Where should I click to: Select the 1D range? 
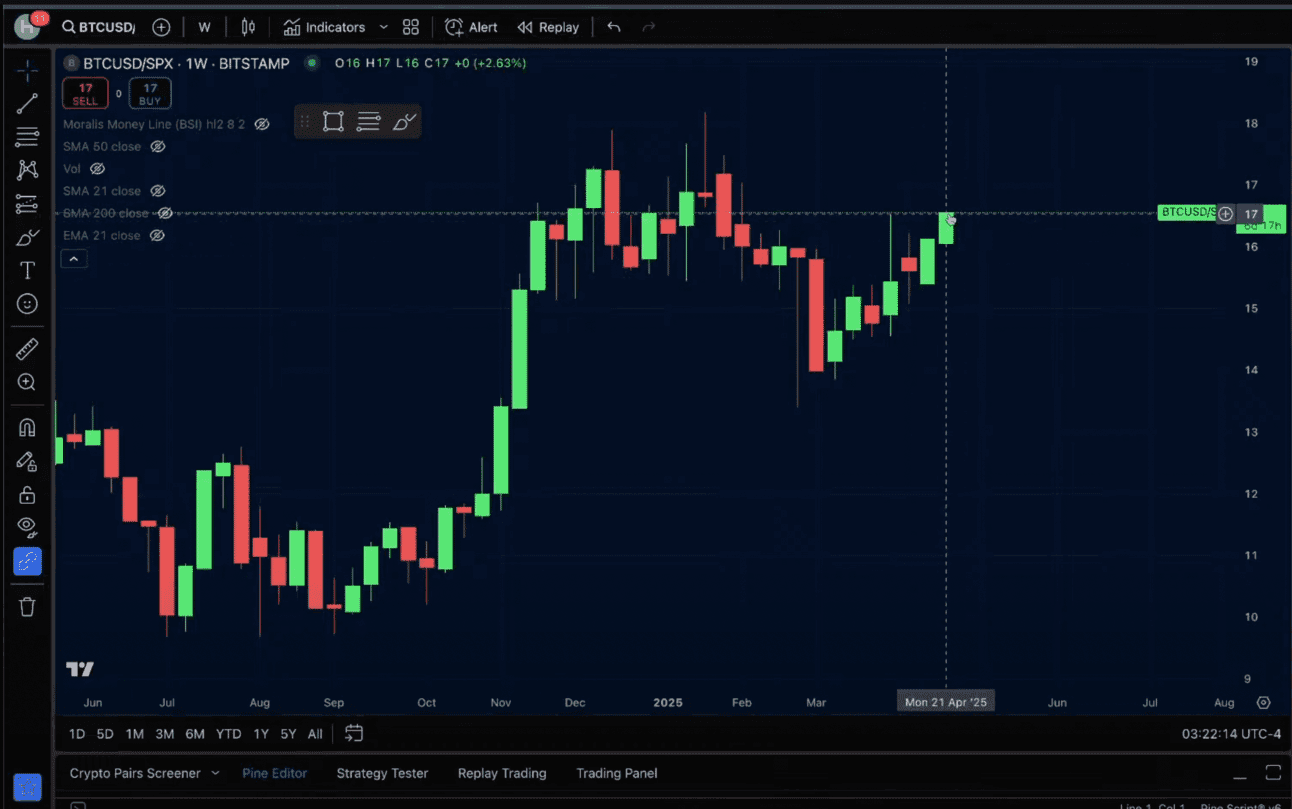[x=77, y=734]
